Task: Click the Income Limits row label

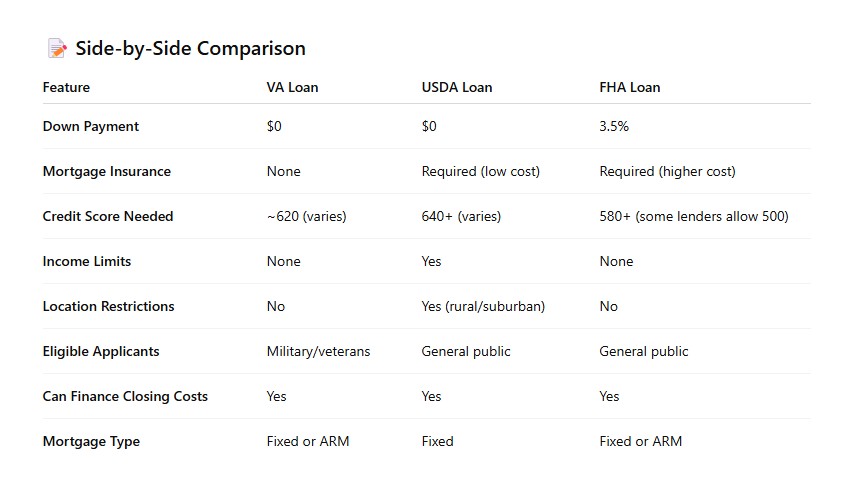Action: (87, 261)
